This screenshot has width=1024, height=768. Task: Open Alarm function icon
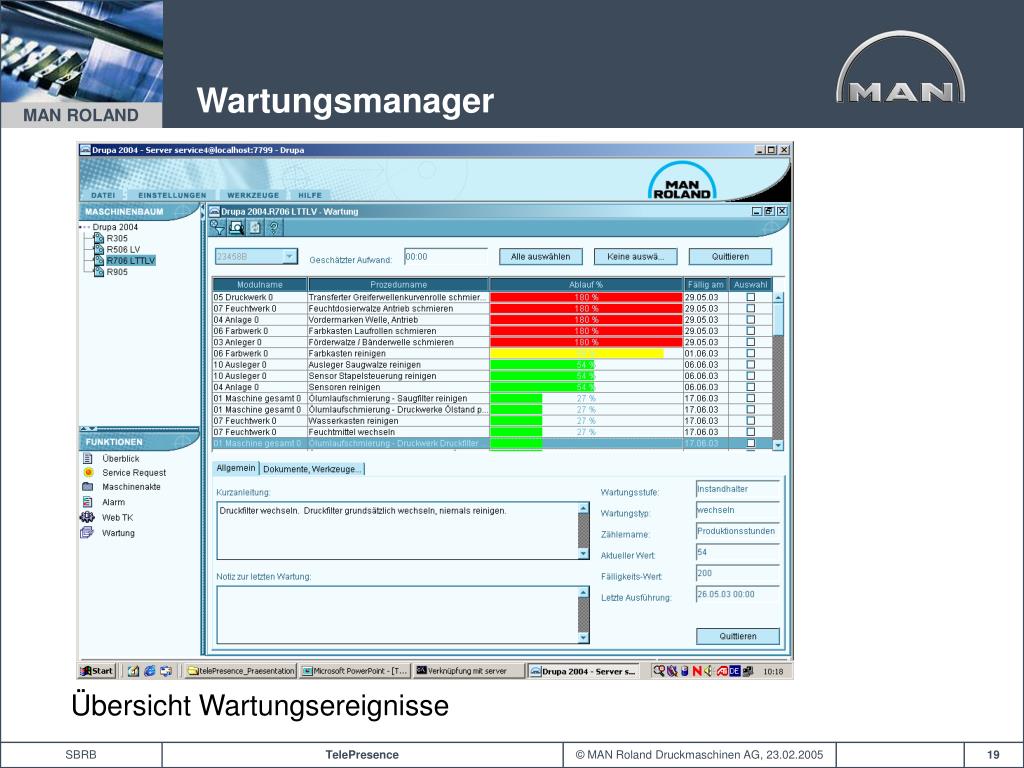click(88, 502)
